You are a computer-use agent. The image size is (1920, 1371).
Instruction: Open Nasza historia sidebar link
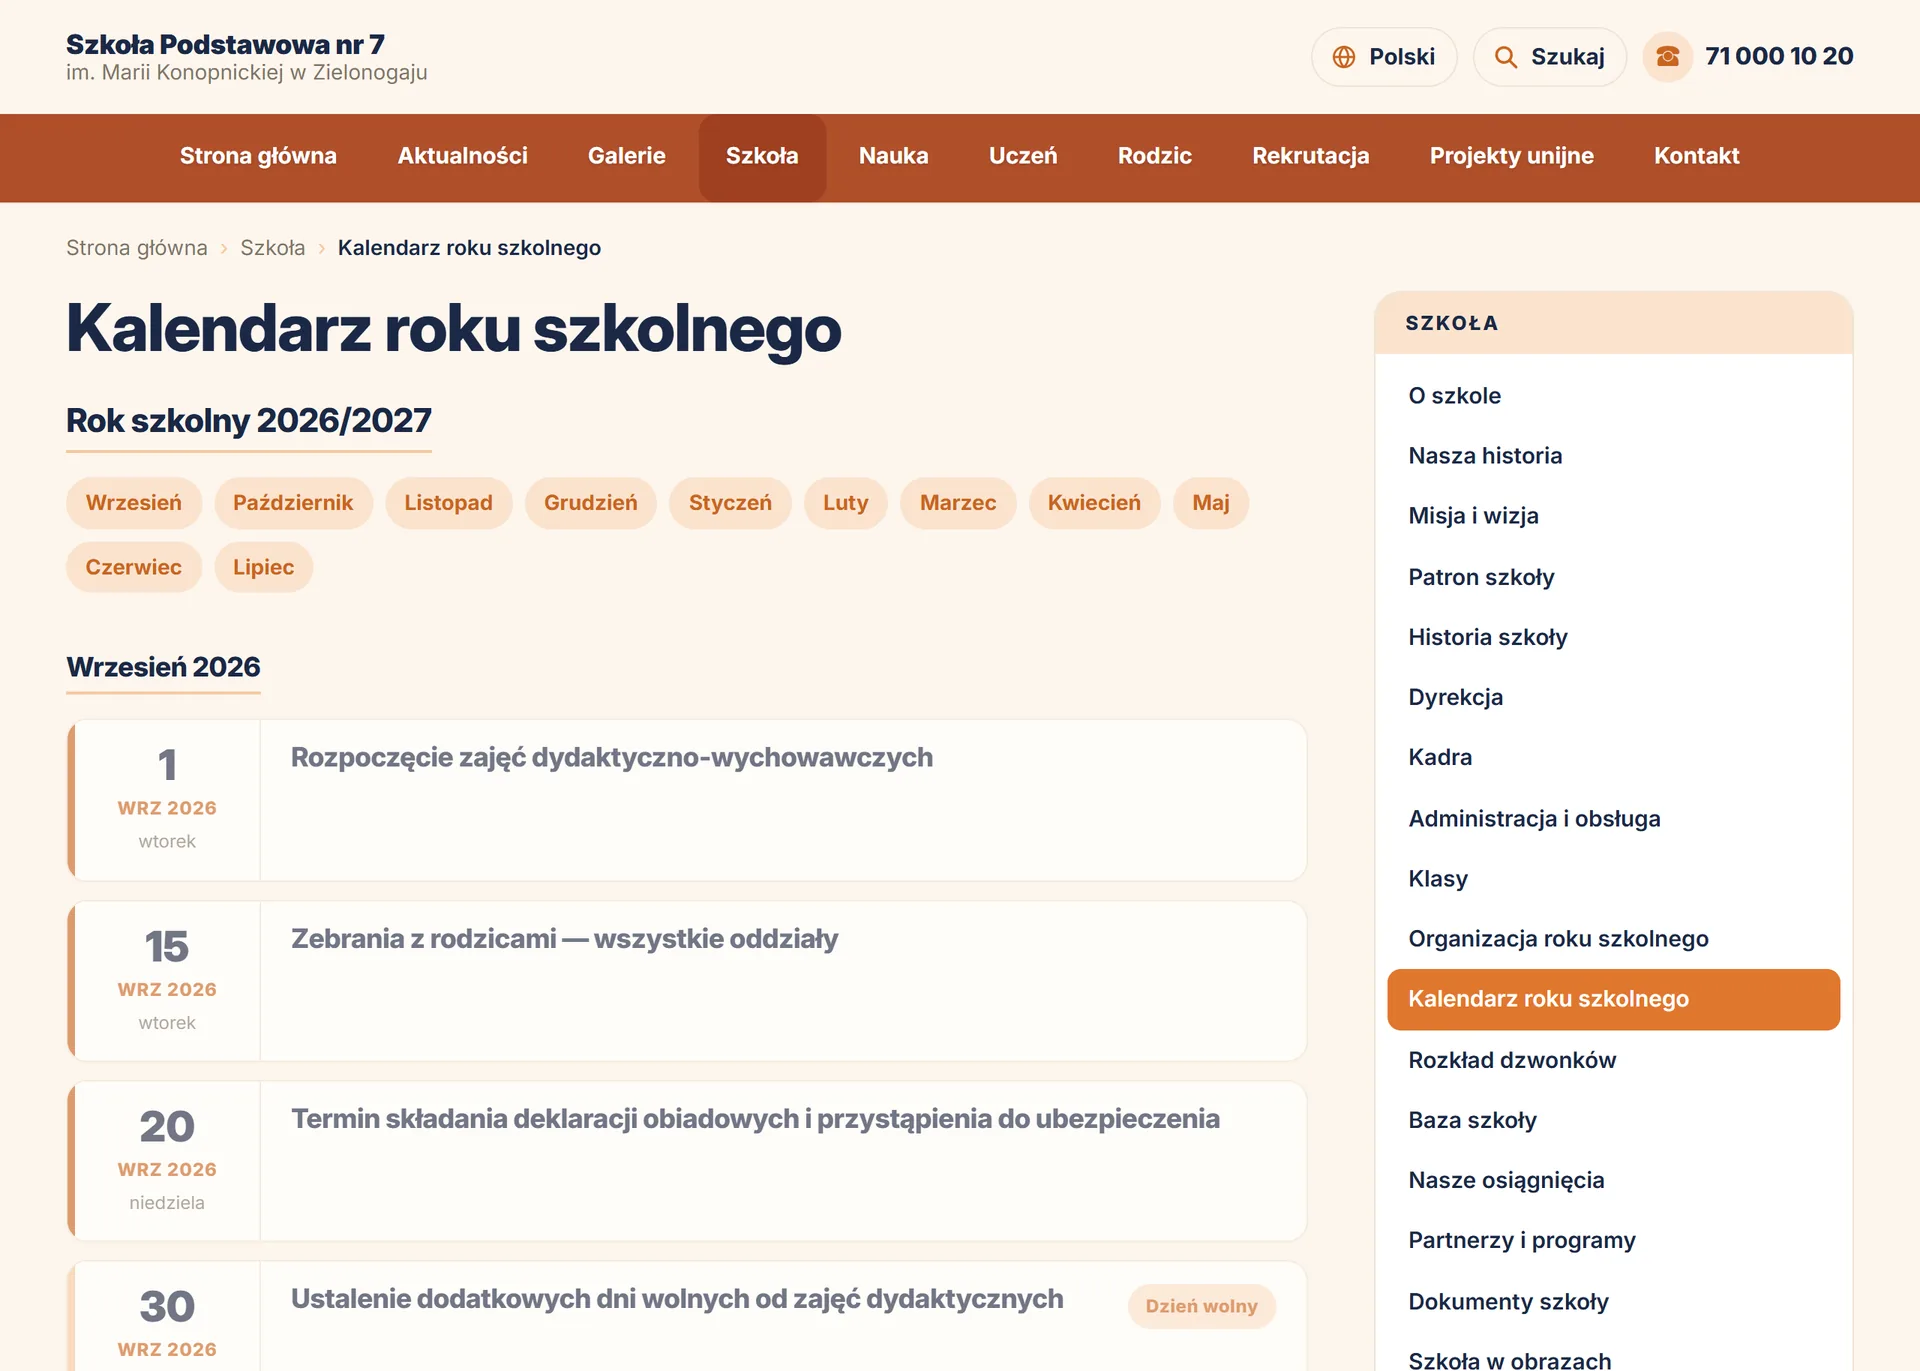pos(1613,456)
